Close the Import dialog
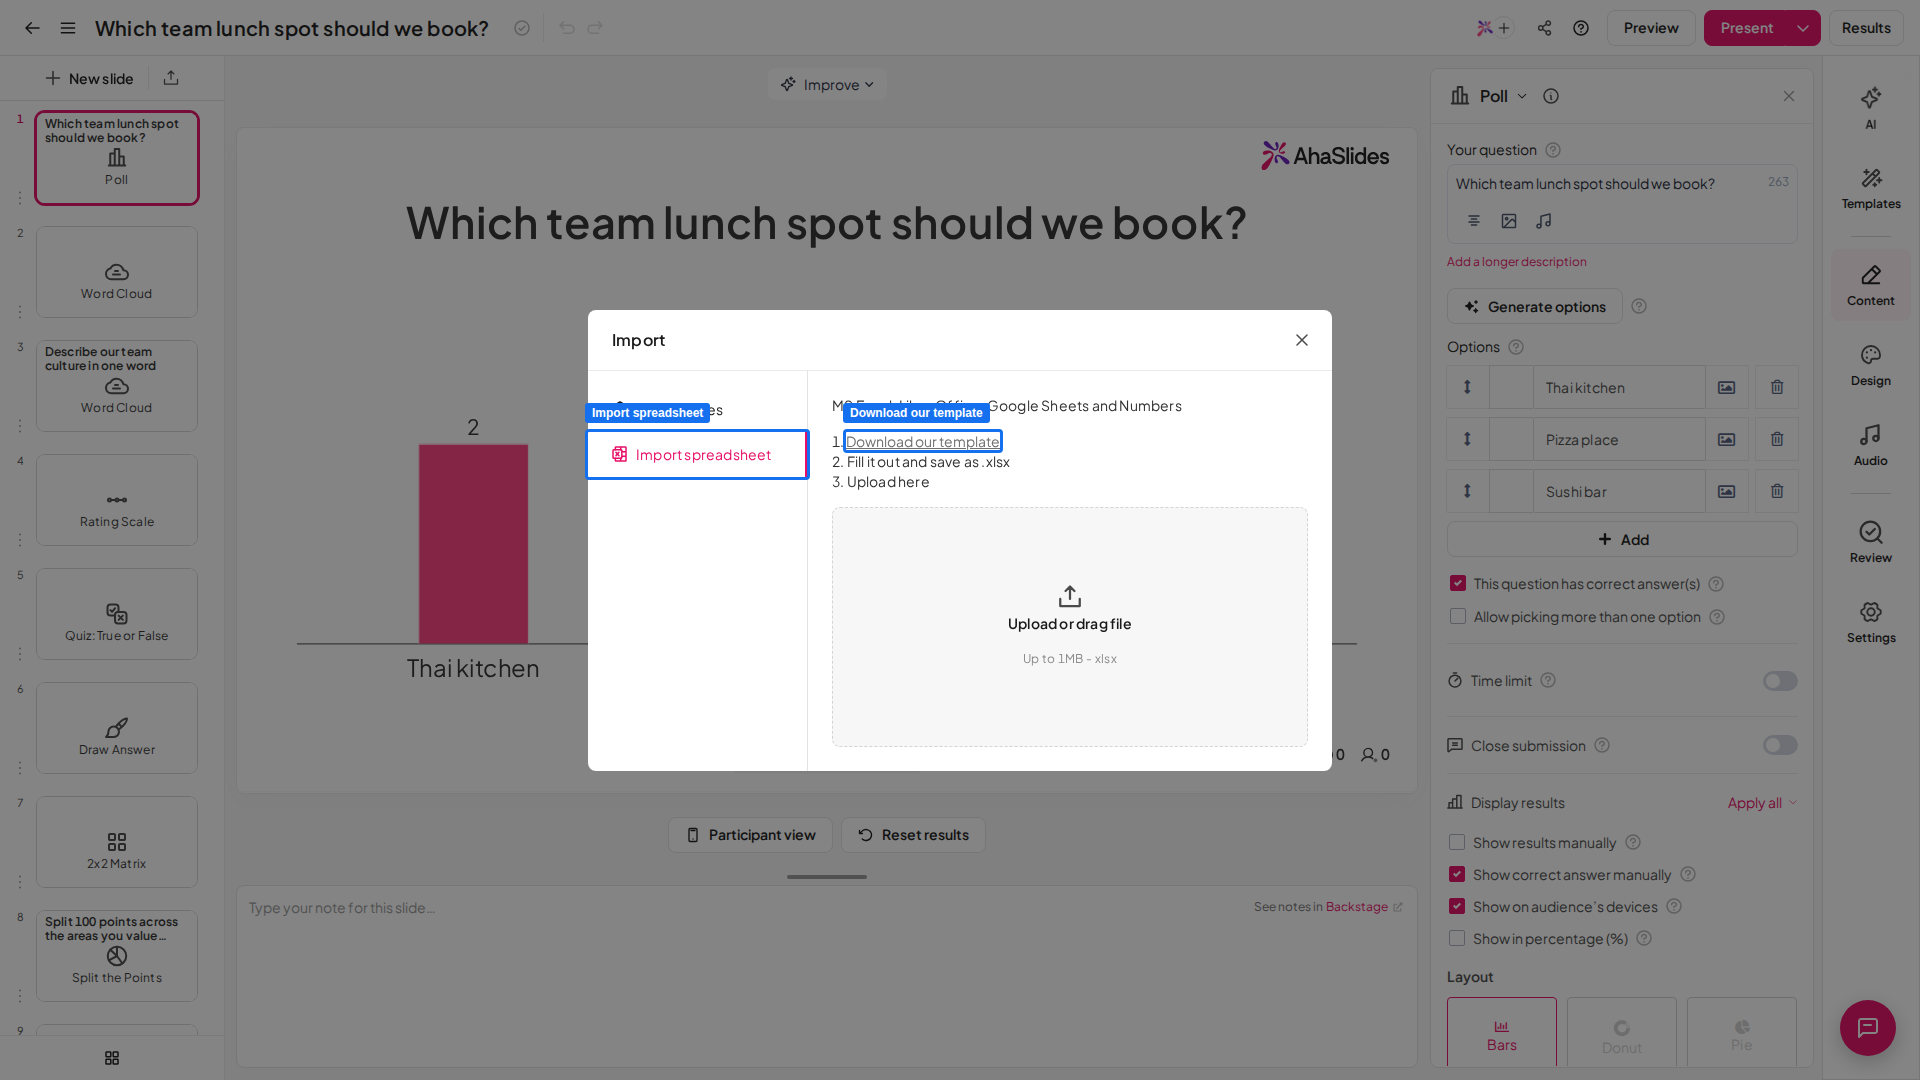Viewport: 1920px width, 1080px height. tap(1302, 340)
